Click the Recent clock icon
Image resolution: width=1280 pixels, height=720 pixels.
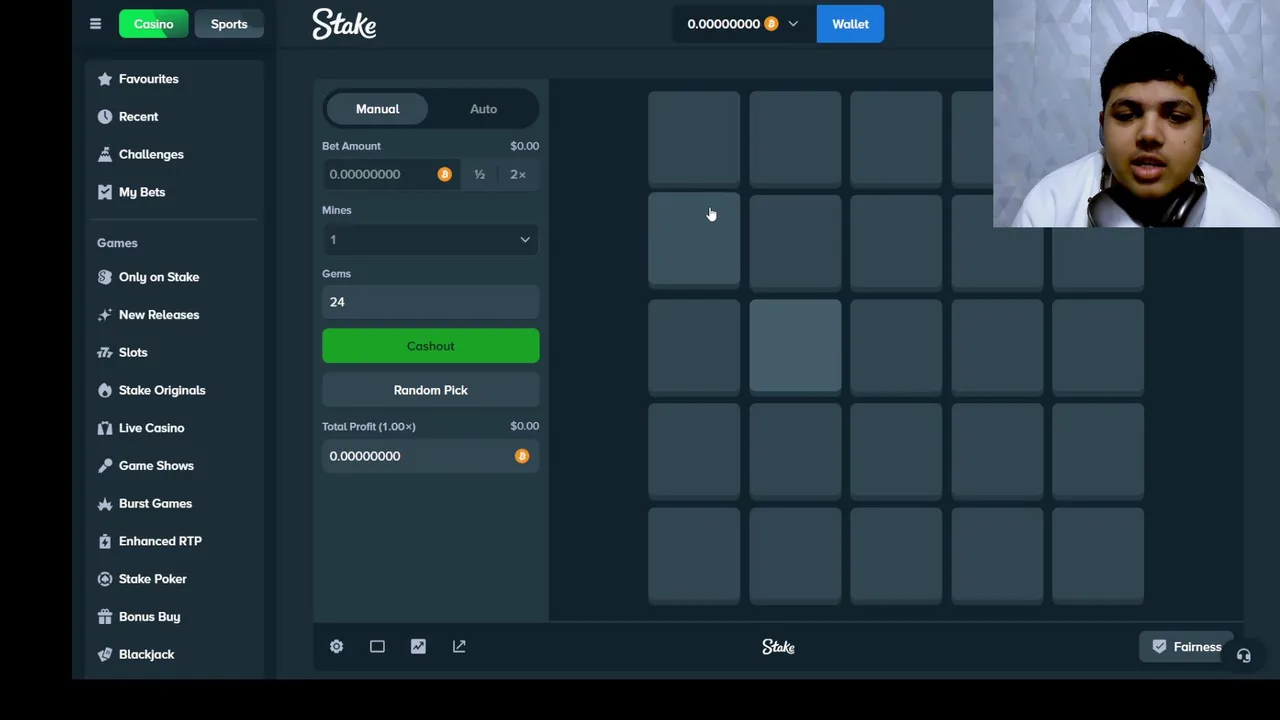click(x=105, y=117)
